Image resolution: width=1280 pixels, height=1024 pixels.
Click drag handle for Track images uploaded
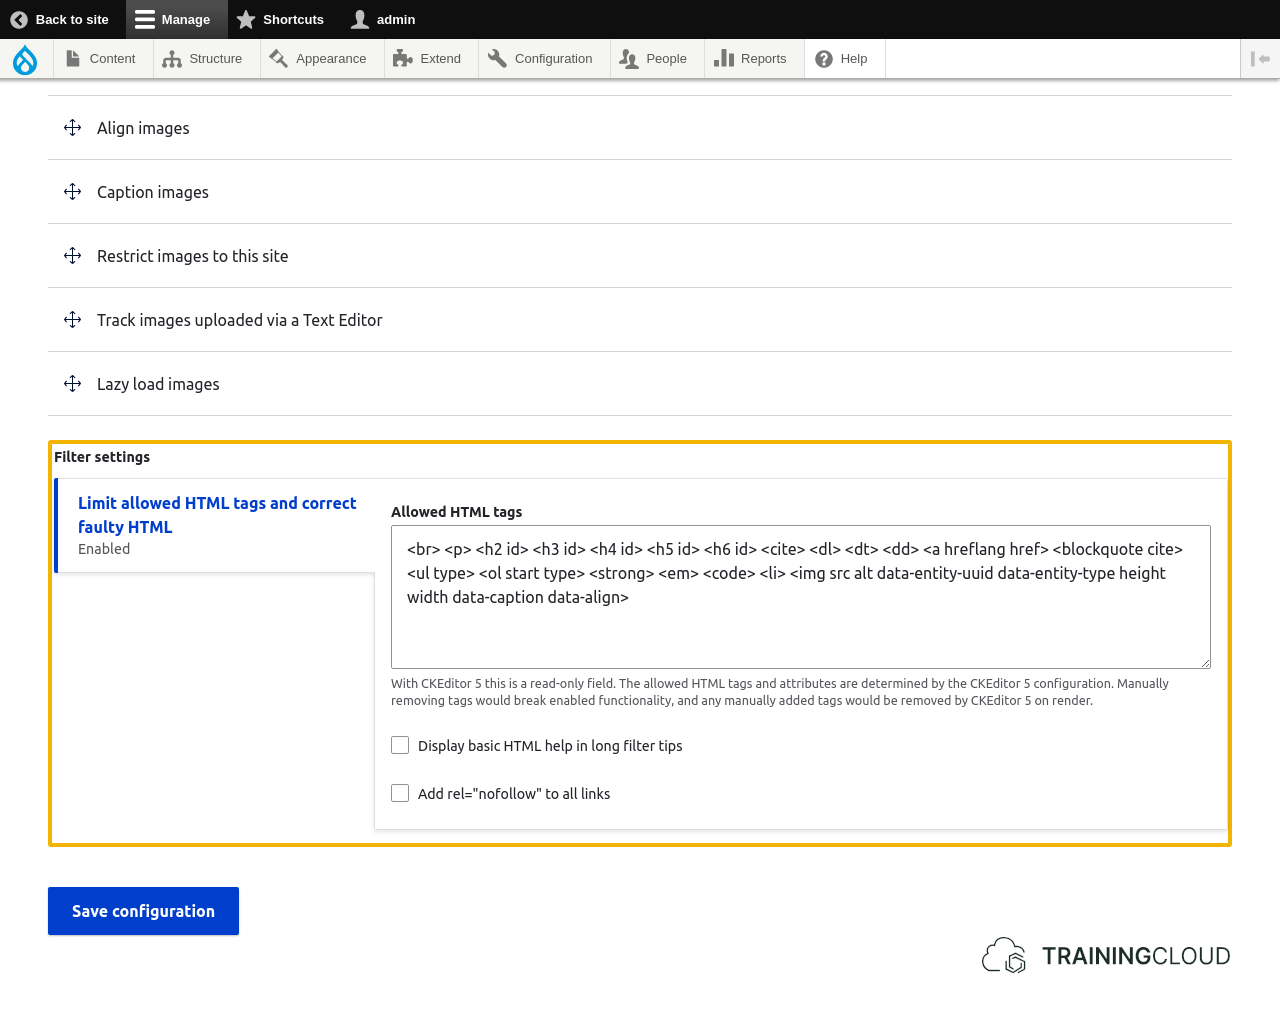pyautogui.click(x=72, y=320)
